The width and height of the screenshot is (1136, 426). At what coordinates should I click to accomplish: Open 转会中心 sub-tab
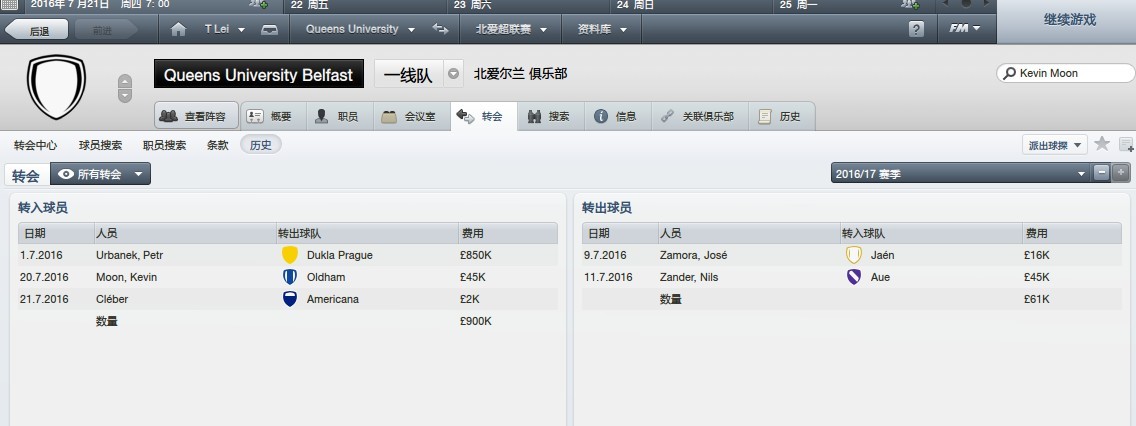tap(36, 145)
